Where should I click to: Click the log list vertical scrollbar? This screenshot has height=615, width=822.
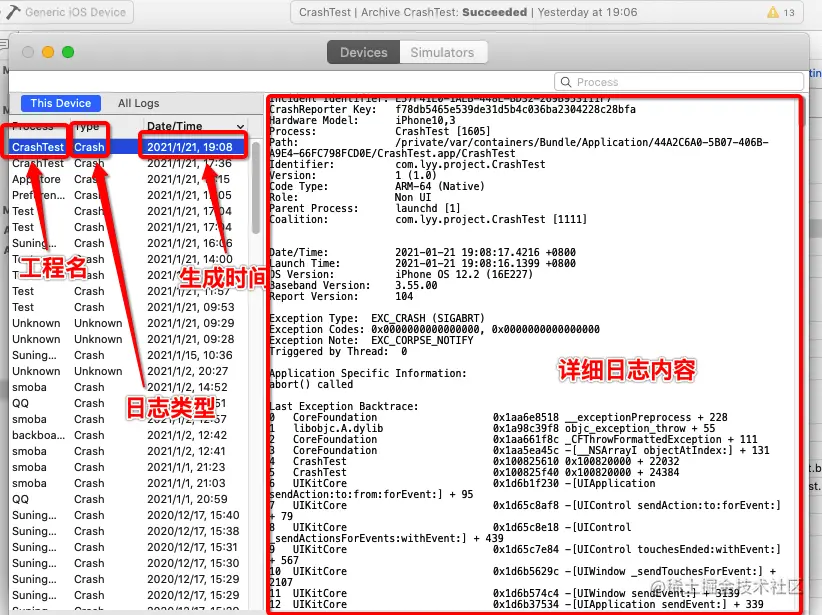click(256, 188)
